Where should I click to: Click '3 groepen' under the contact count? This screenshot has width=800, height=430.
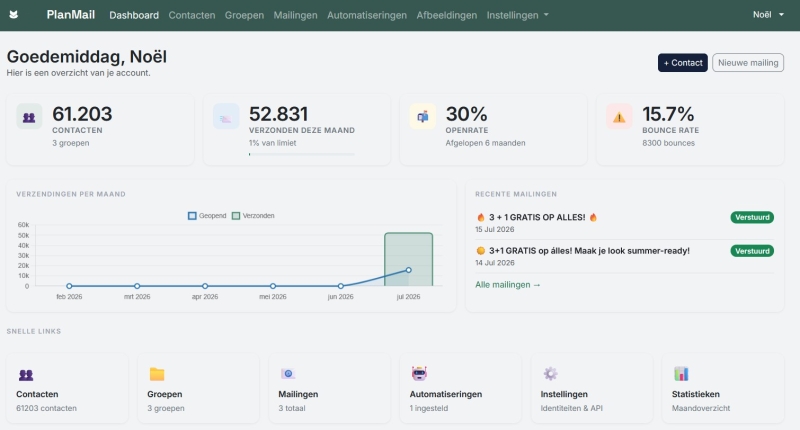coord(70,143)
